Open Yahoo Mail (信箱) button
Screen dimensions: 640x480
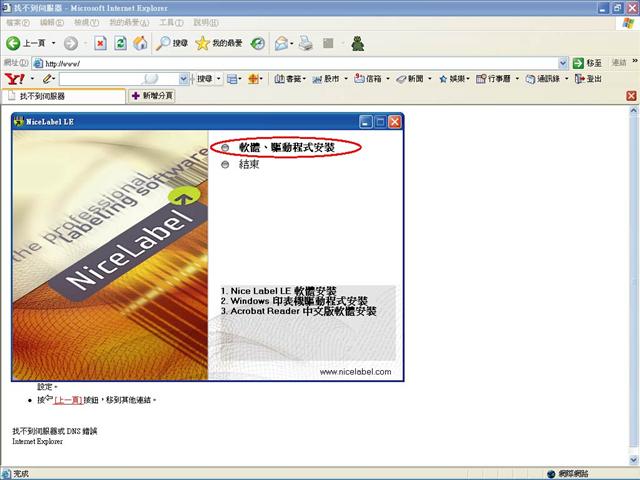click(367, 79)
